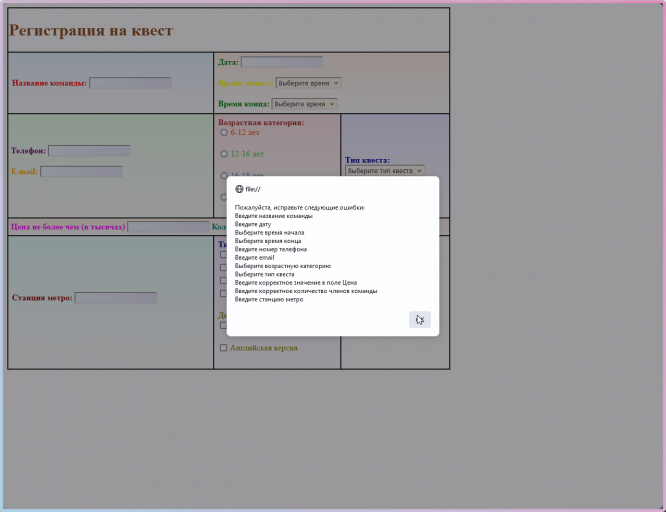
Task: Click error line 'Выберите время начала'
Action: coord(269,232)
